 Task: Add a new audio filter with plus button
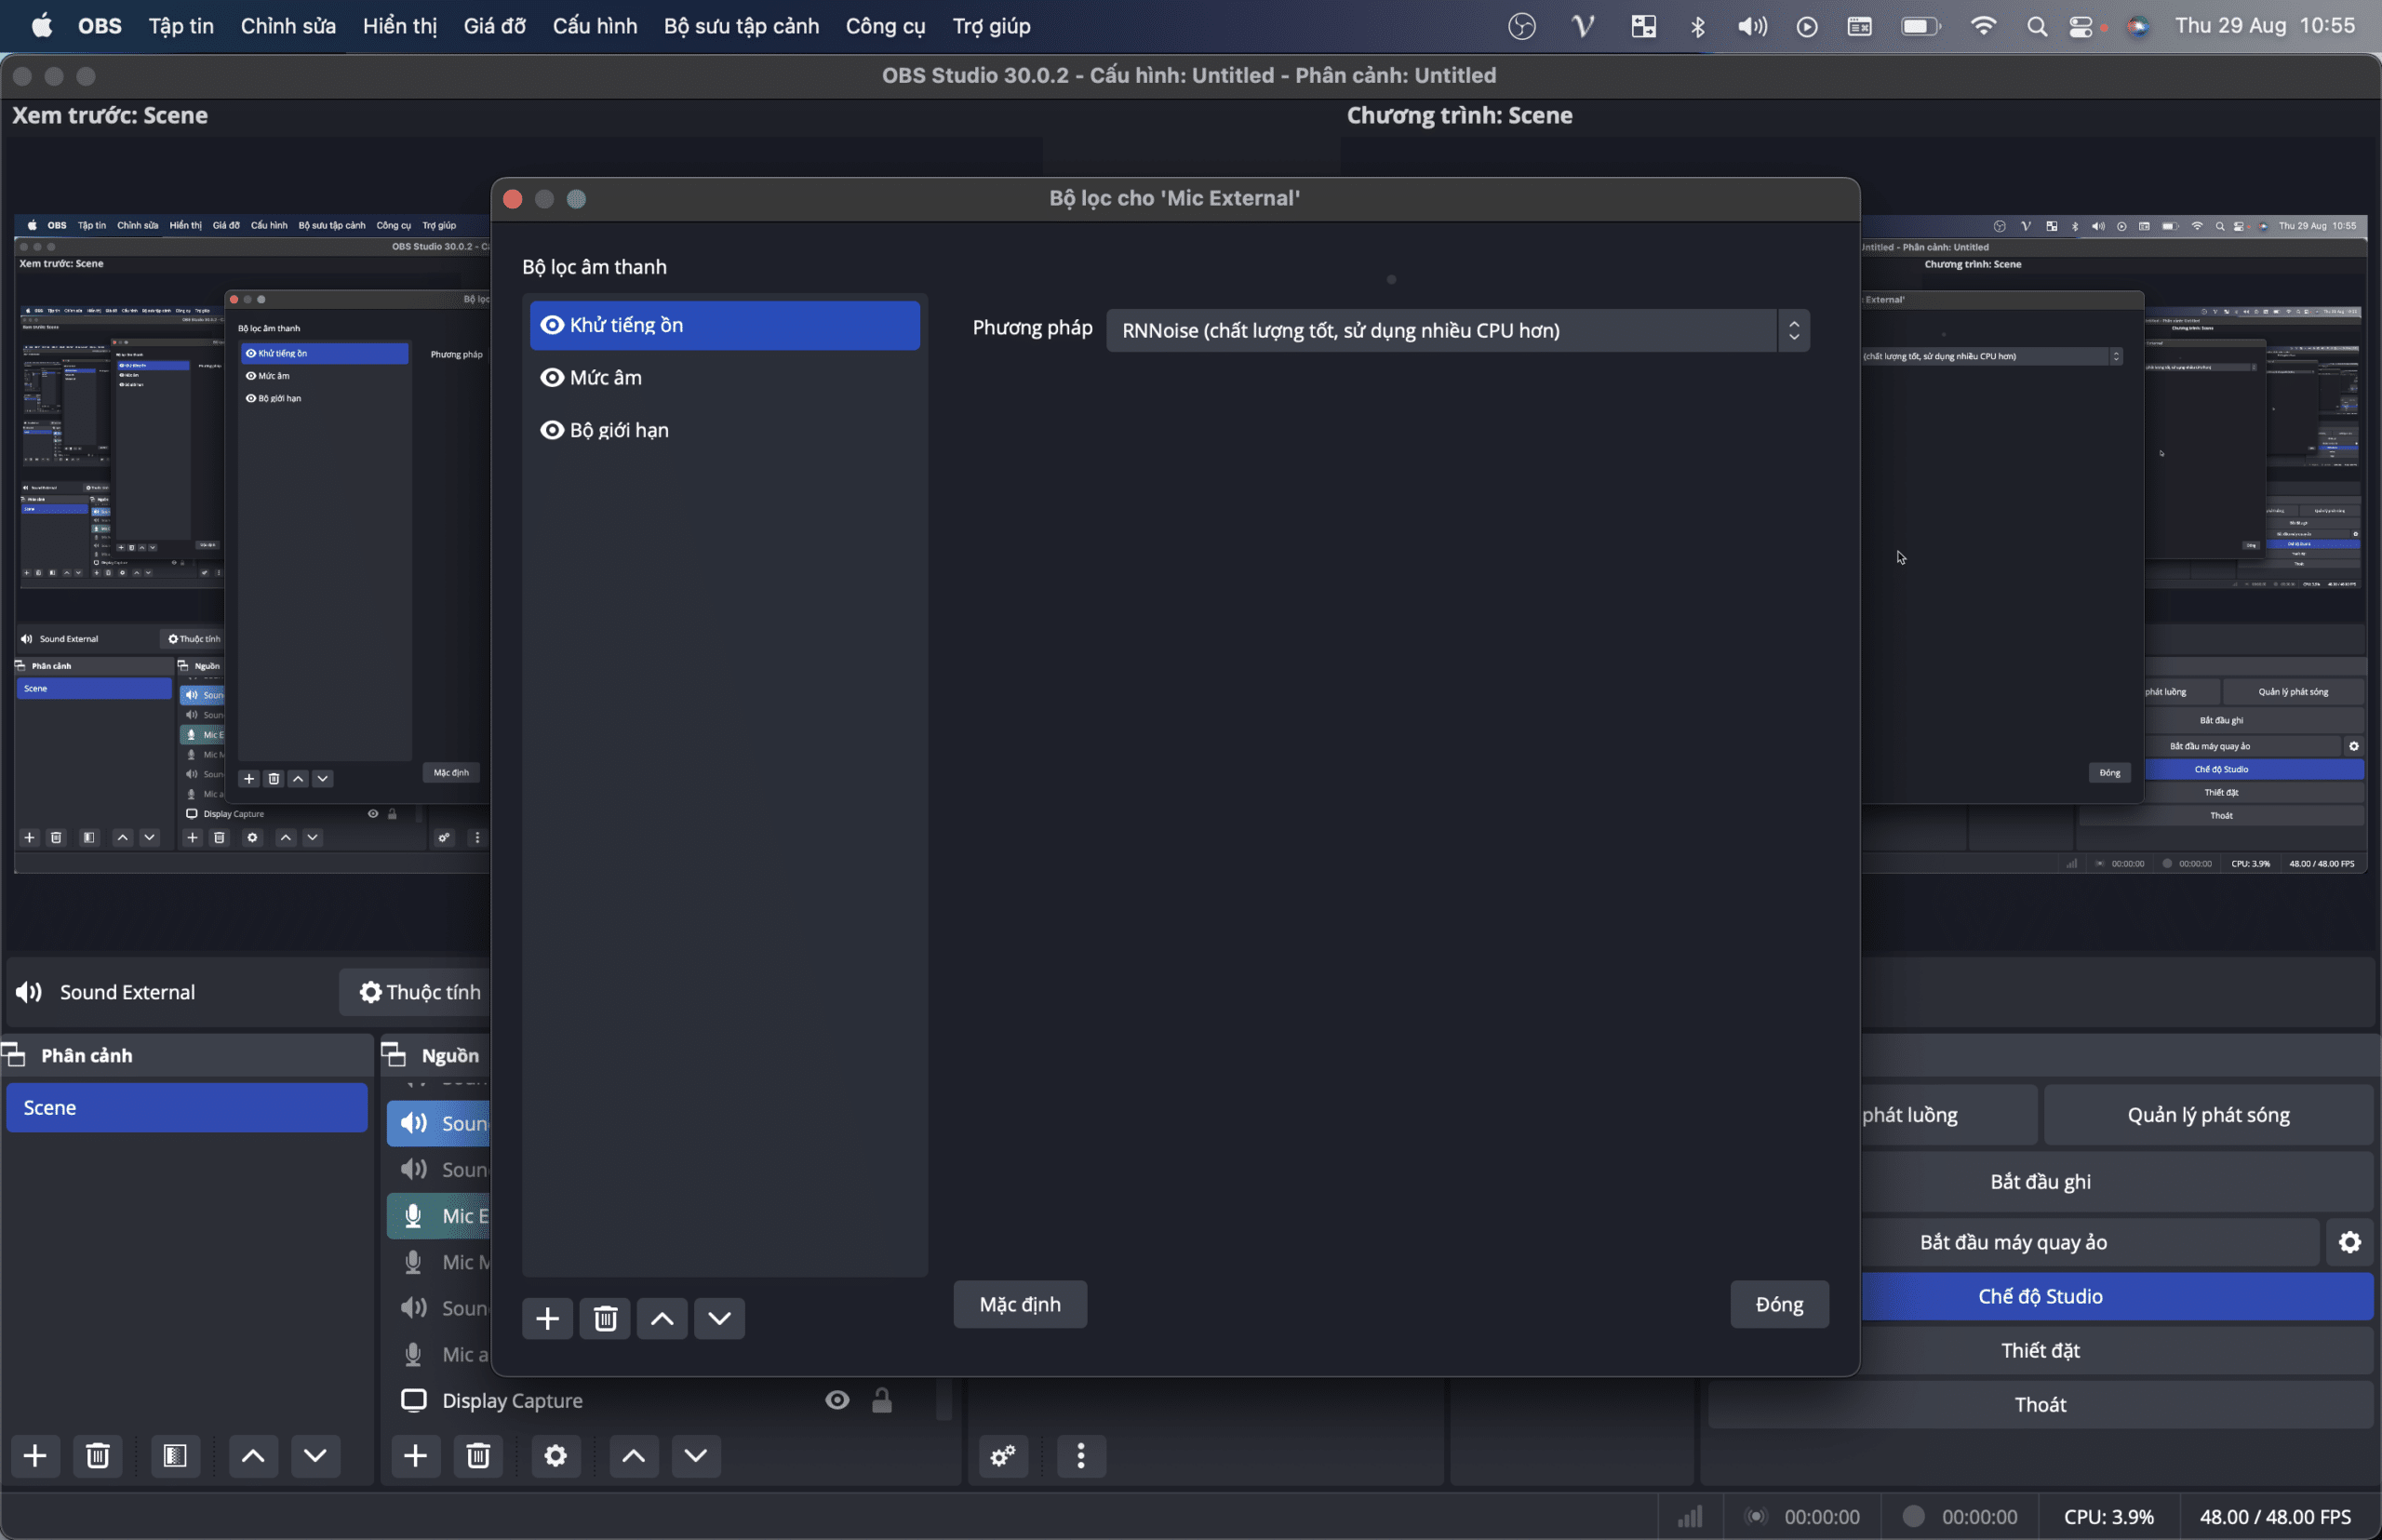tap(547, 1318)
